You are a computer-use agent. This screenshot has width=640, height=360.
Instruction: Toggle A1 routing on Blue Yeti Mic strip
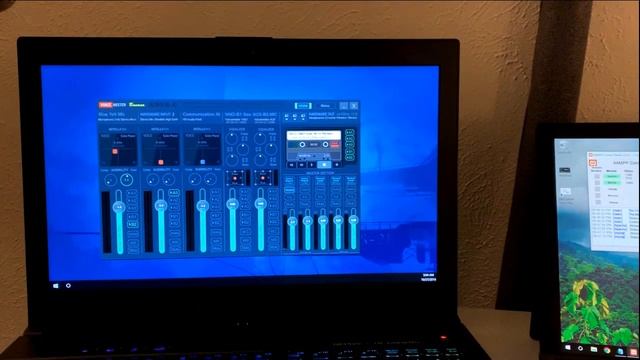pyautogui.click(x=132, y=193)
